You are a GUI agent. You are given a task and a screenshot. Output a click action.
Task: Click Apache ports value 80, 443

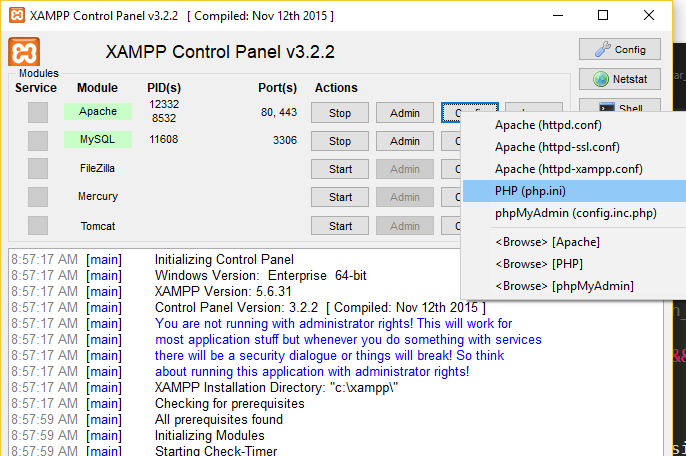[279, 112]
